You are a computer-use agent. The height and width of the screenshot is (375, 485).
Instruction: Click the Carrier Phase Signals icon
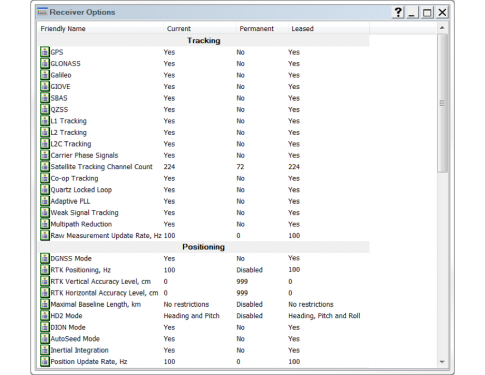click(45, 155)
